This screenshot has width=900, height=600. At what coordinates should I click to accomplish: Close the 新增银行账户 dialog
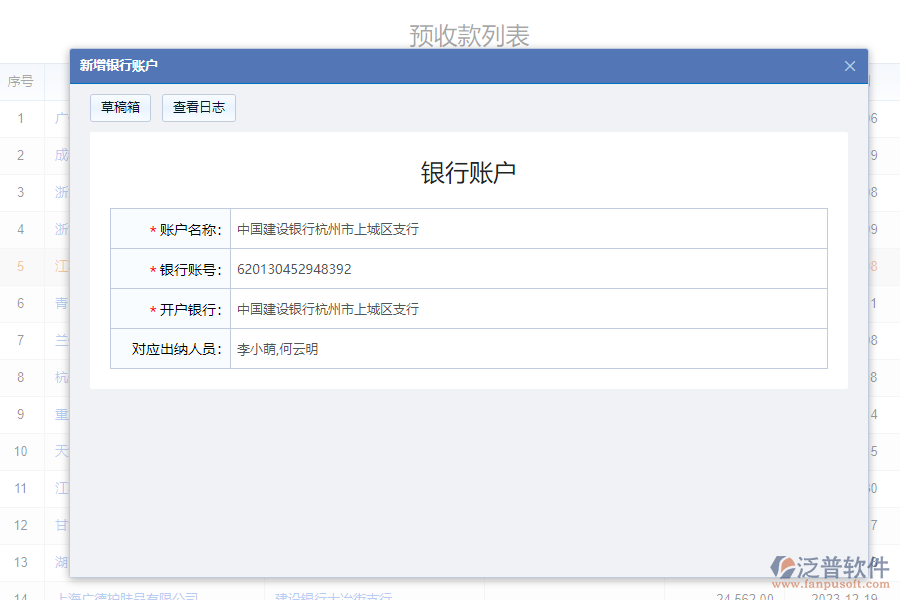(849, 66)
